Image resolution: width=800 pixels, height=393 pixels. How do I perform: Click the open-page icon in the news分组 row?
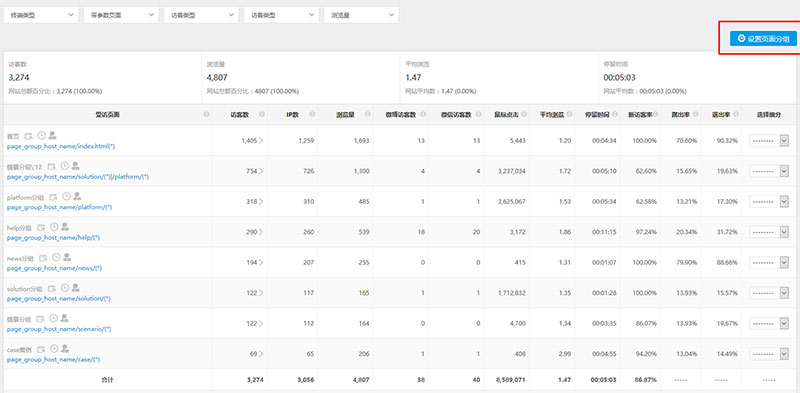(x=44, y=258)
